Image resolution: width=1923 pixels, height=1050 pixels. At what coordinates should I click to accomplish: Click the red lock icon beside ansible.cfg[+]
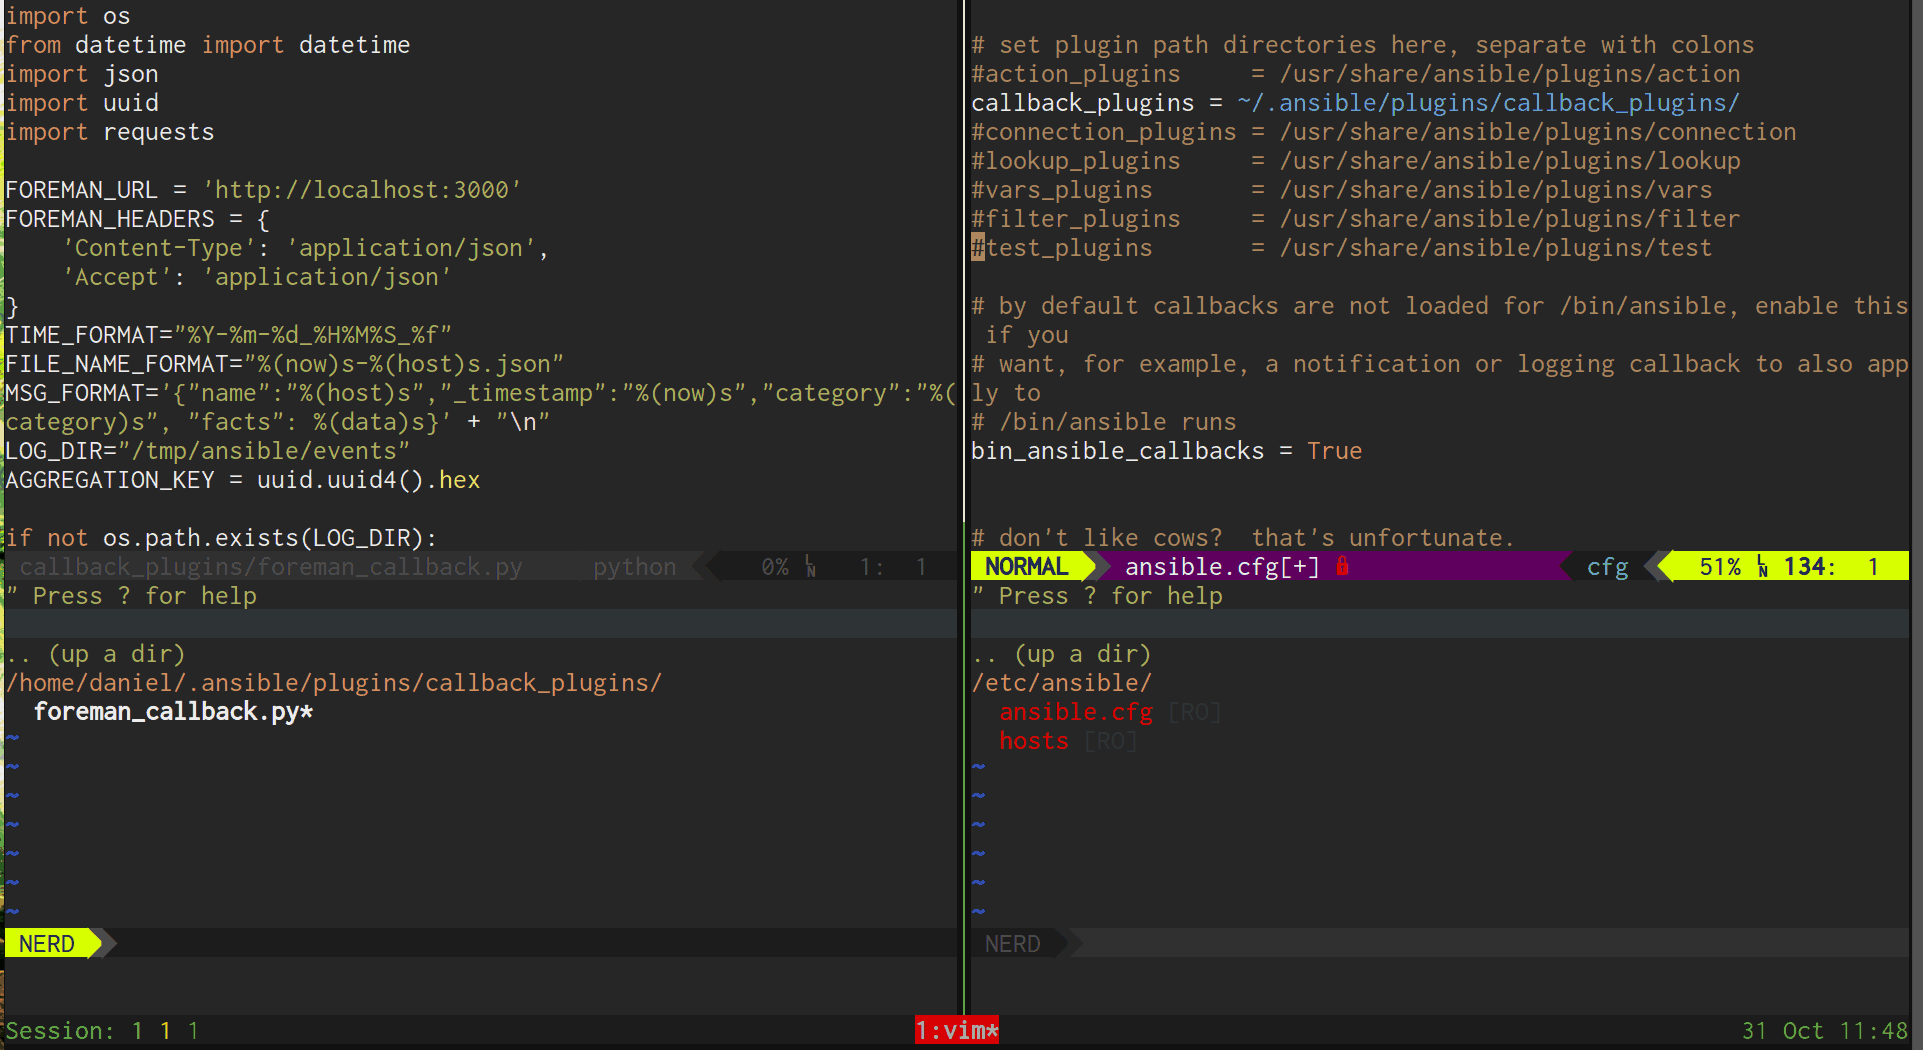click(x=1342, y=566)
